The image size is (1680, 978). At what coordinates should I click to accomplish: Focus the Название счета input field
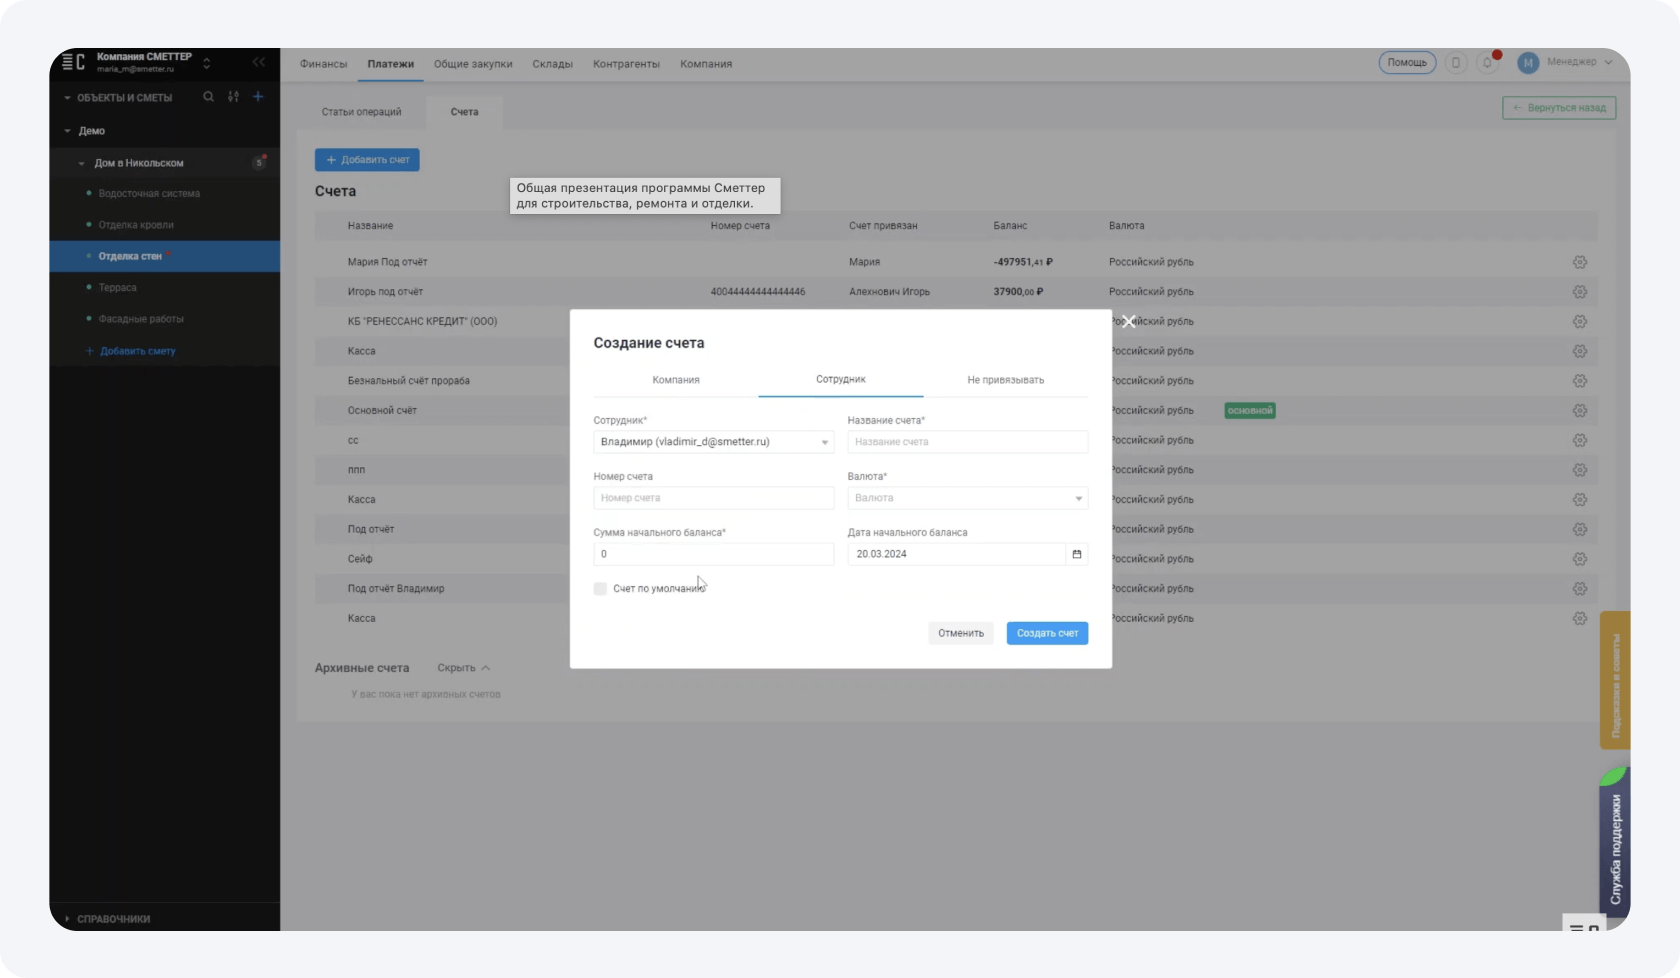click(x=967, y=442)
